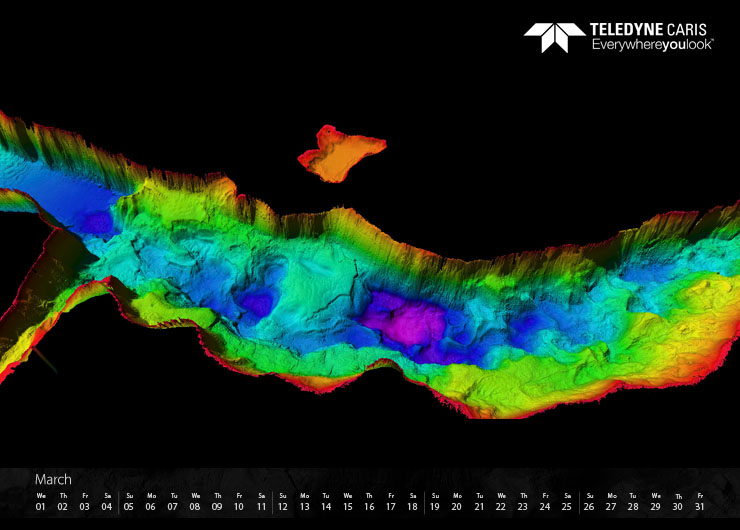The width and height of the screenshot is (740, 530).
Task: Pick date 28 in March
Action: tap(633, 506)
